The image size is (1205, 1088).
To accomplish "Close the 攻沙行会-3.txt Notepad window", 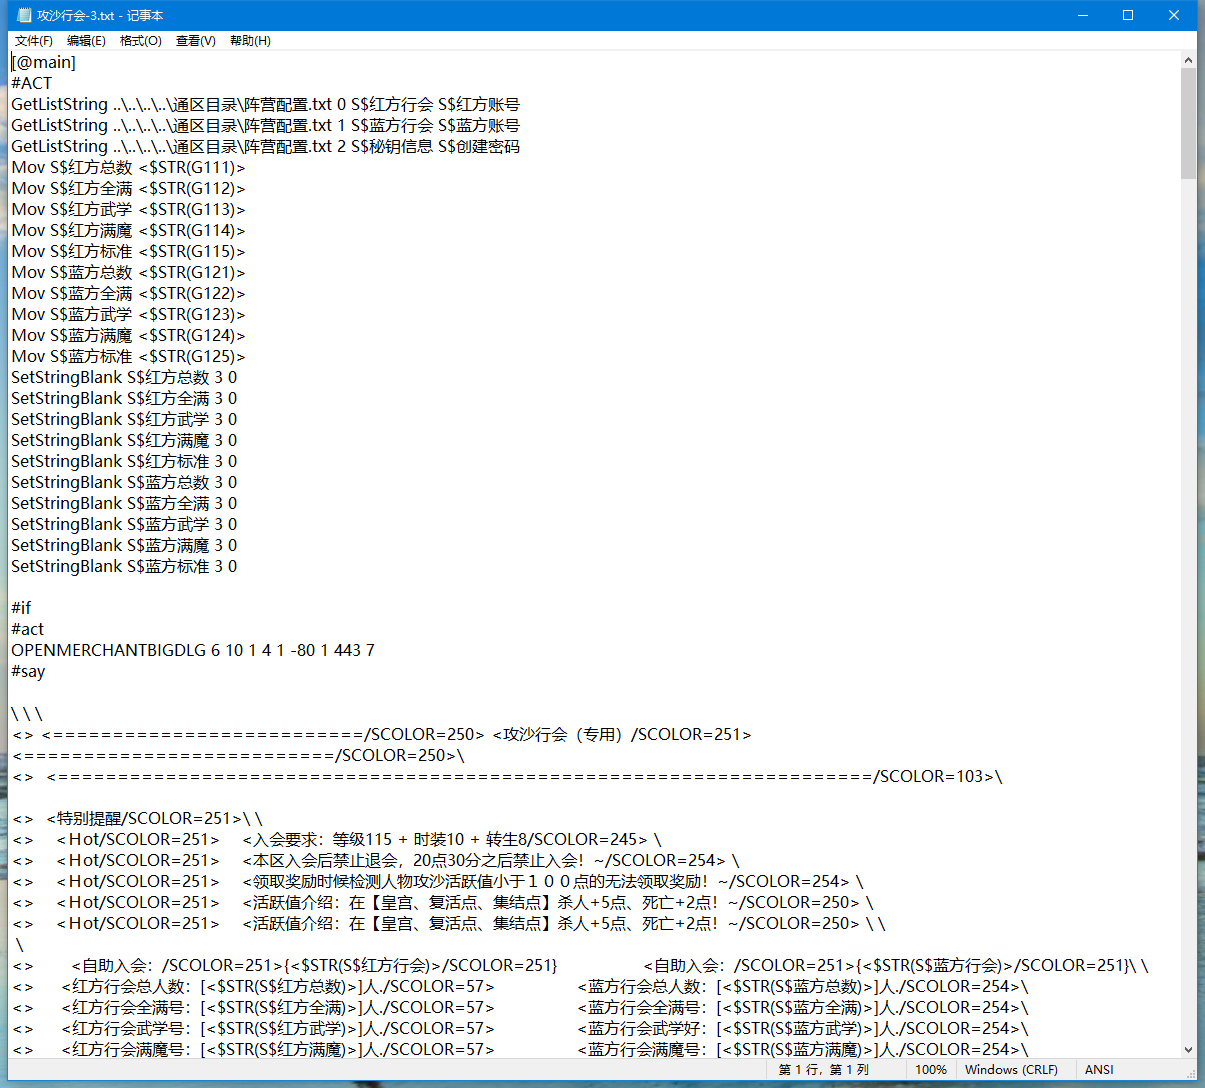I will [1173, 15].
